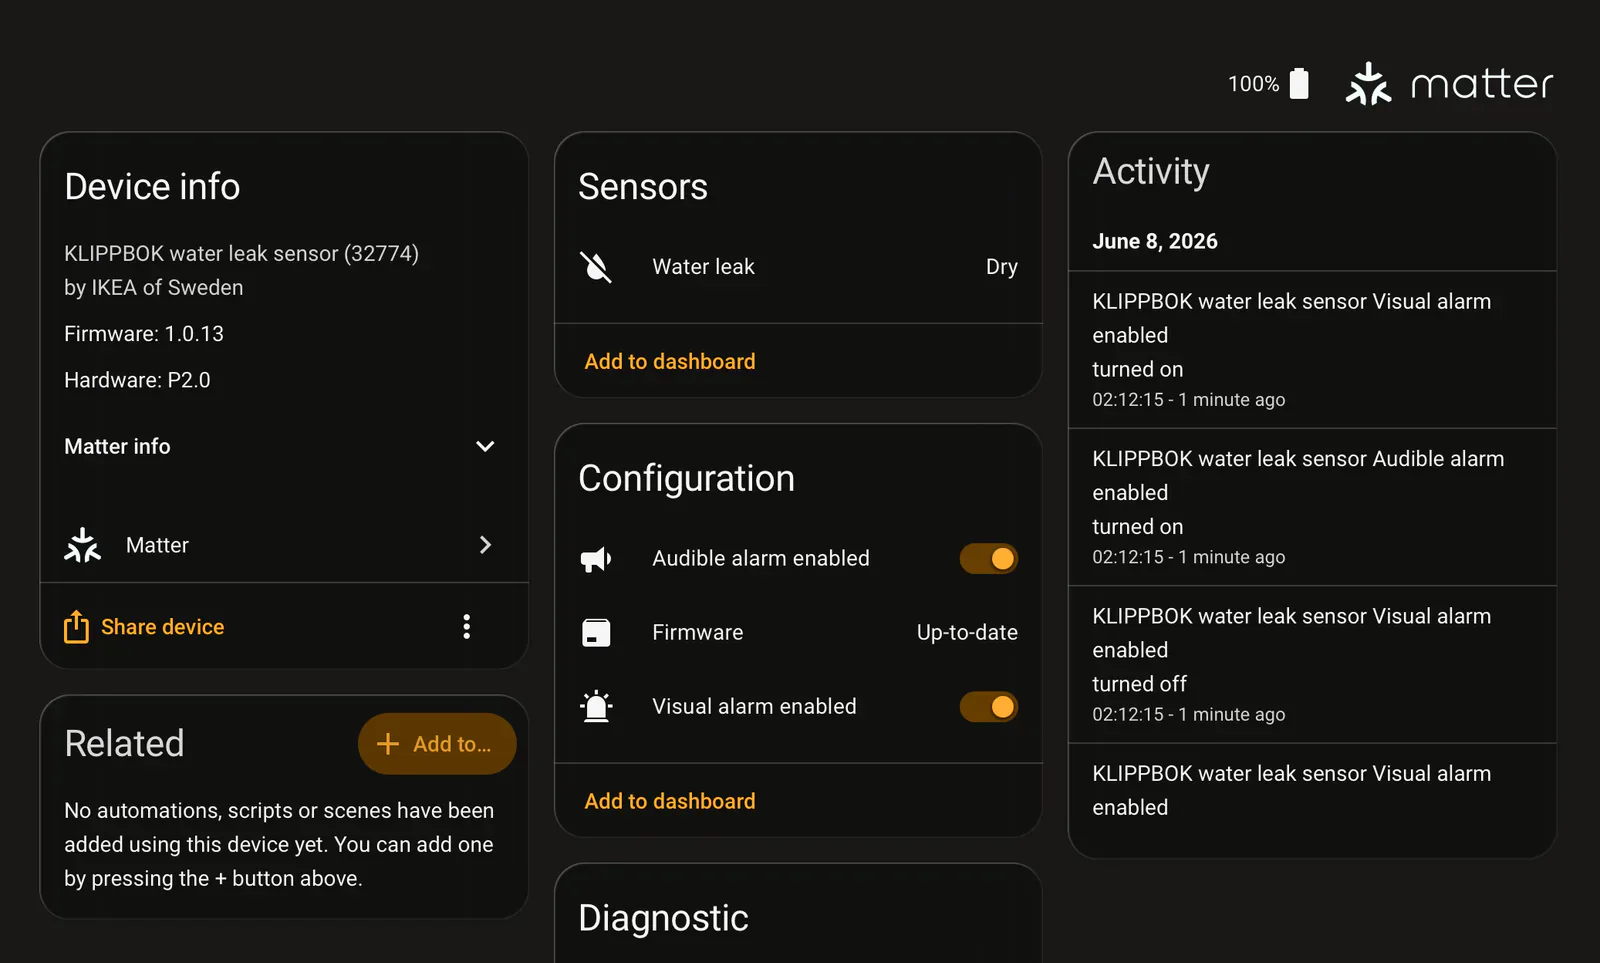This screenshot has width=1600, height=963.
Task: Open the Matter integration chevron
Action: point(485,545)
